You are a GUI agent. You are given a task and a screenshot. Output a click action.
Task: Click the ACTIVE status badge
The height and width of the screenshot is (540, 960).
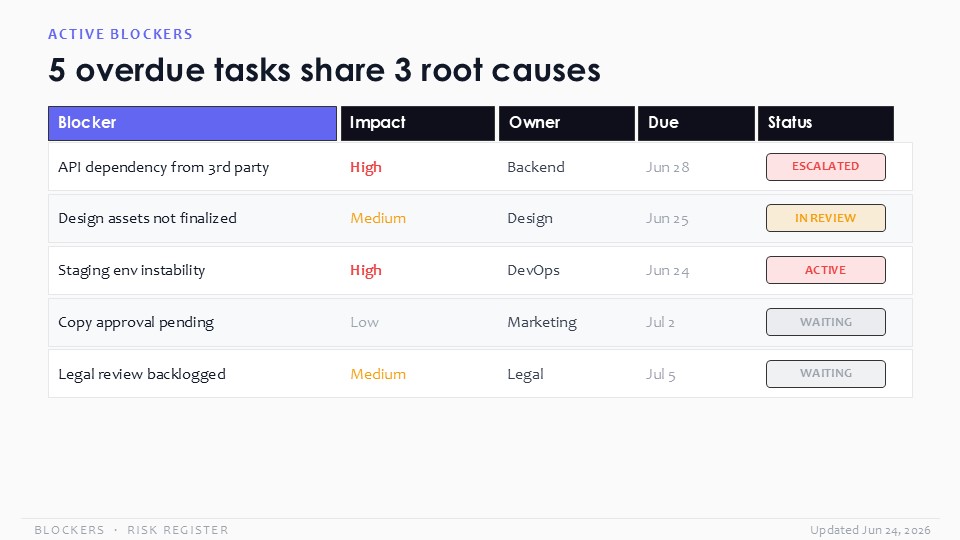coord(826,270)
